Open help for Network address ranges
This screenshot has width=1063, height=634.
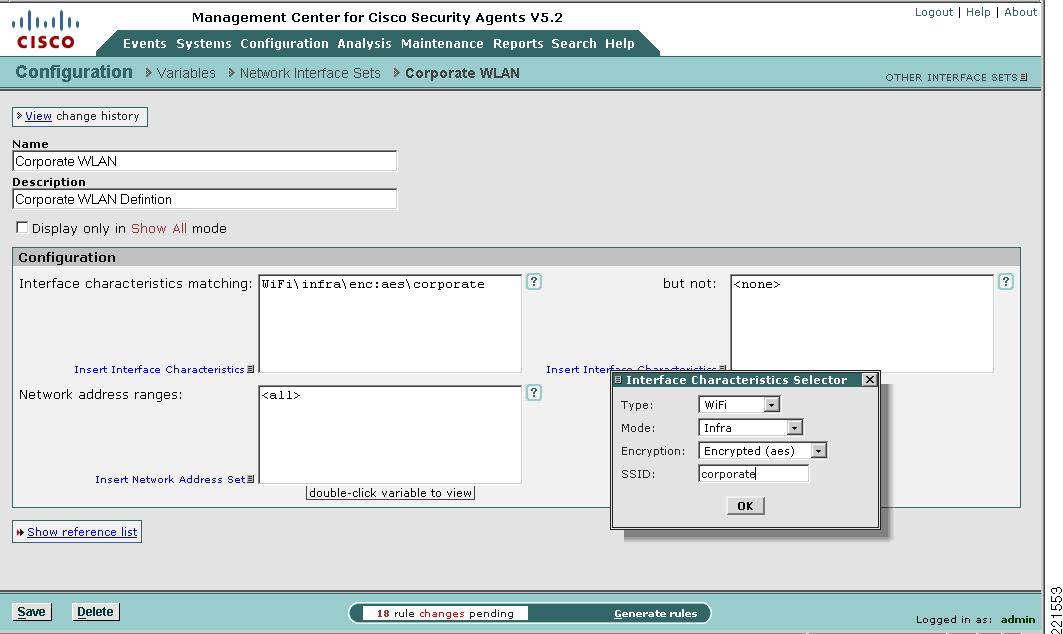pos(534,393)
